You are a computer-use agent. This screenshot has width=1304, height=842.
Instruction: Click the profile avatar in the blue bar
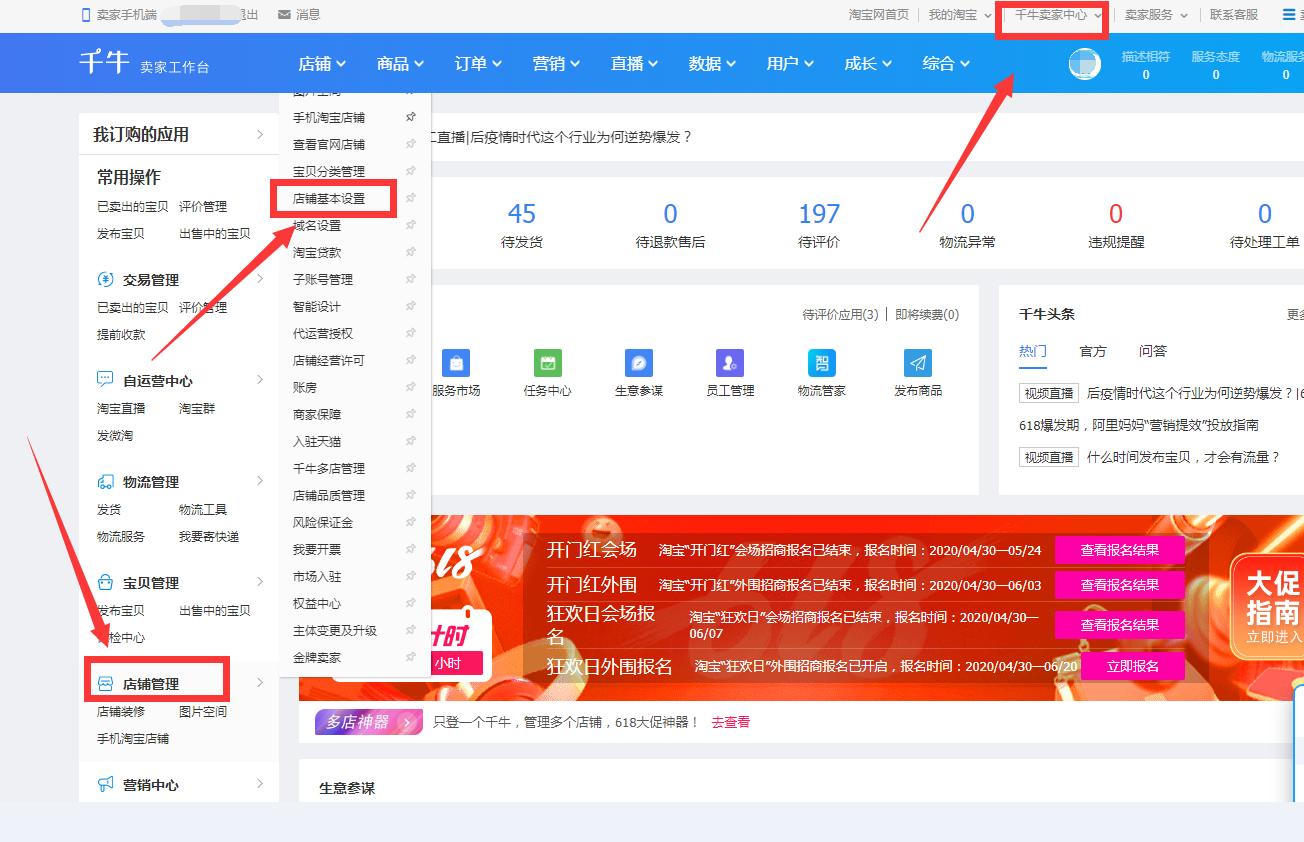1084,62
